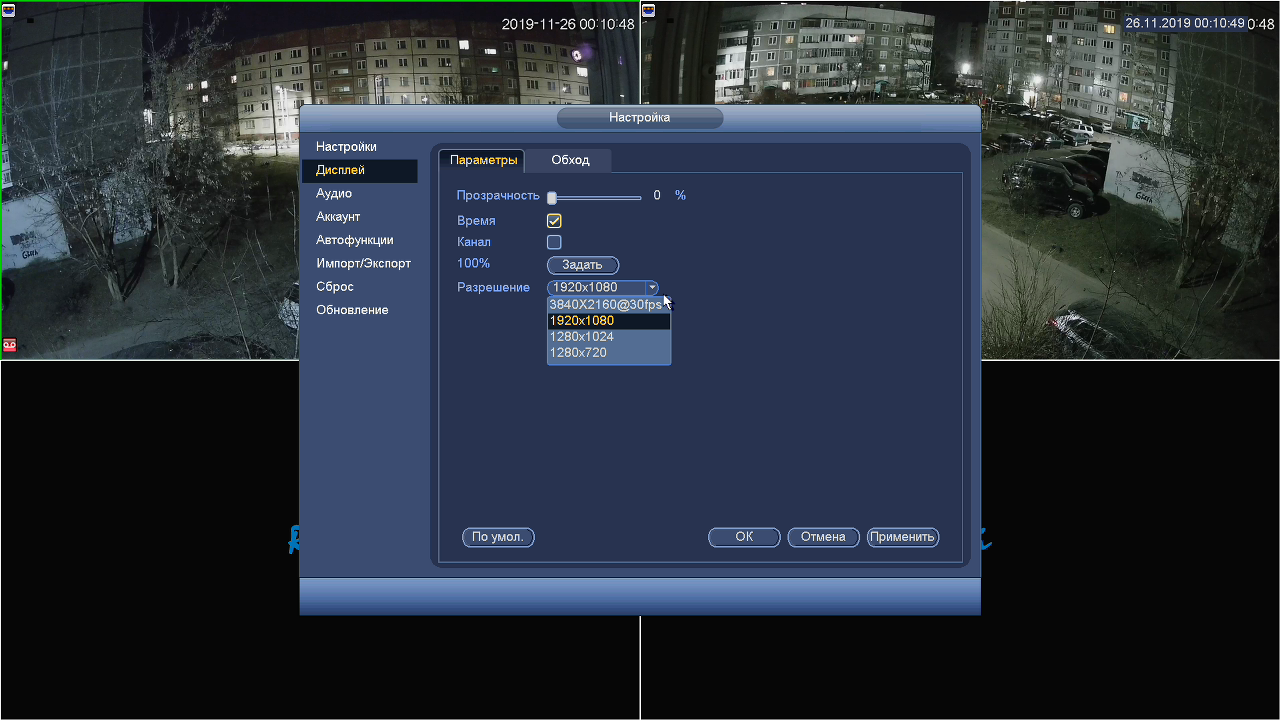The height and width of the screenshot is (720, 1280).
Task: Click the Канал label
Action: [x=474, y=242]
